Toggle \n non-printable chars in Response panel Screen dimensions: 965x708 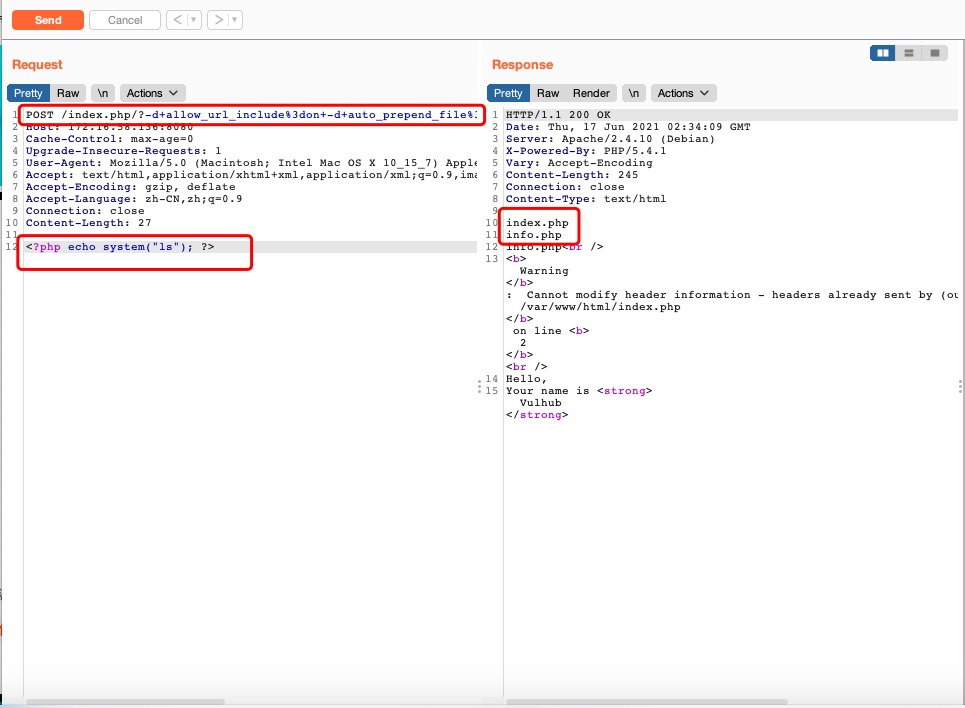click(634, 93)
